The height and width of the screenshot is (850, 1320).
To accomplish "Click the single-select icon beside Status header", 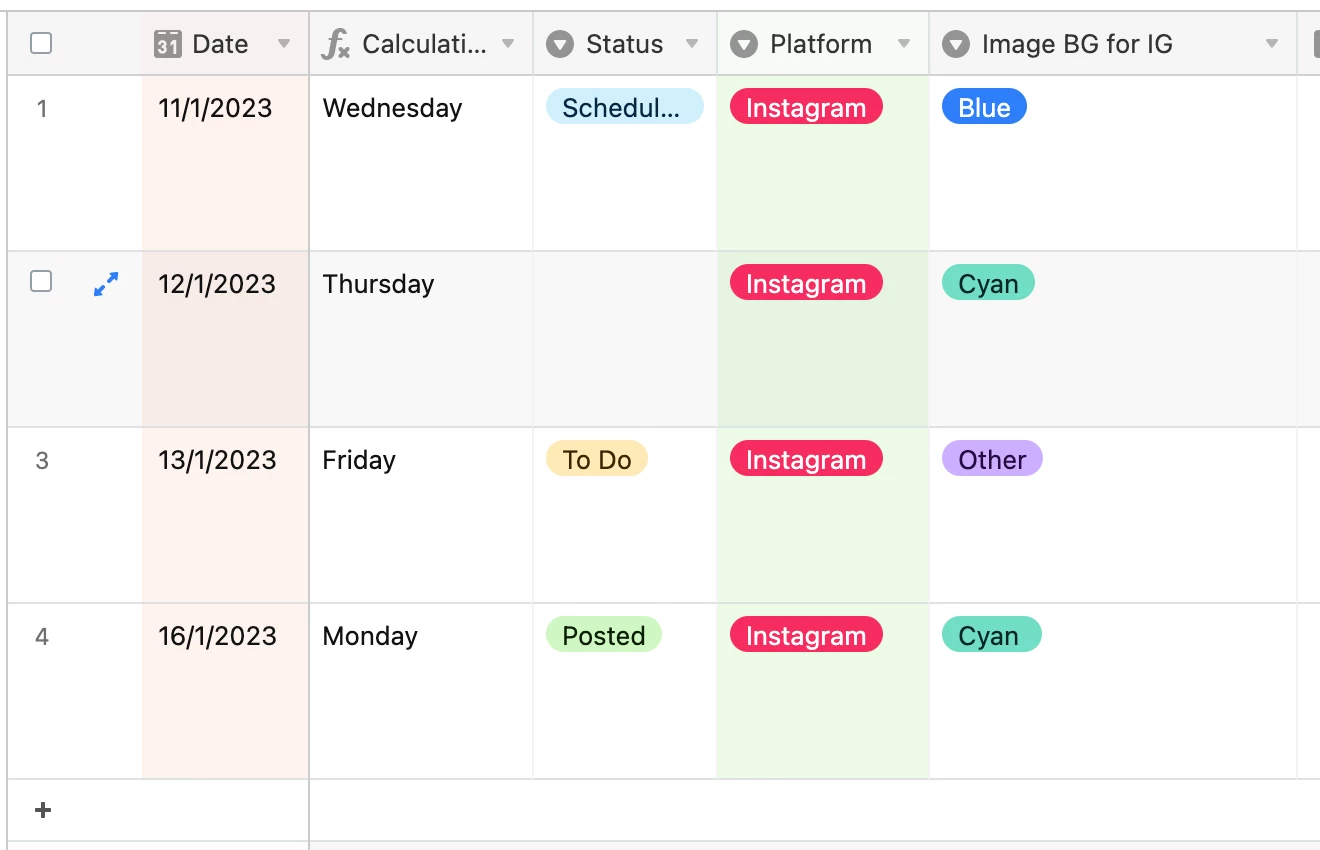I will [x=560, y=44].
